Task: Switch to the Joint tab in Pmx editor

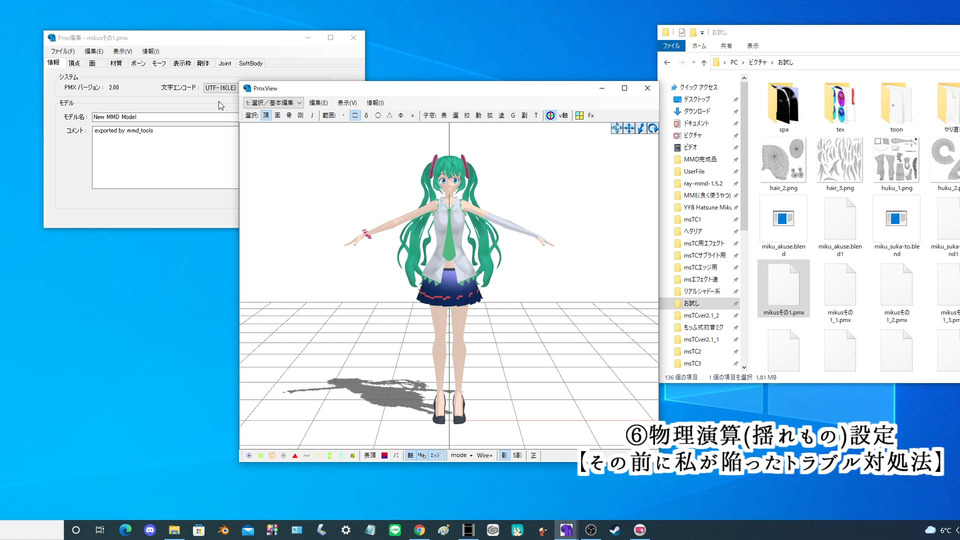Action: (x=225, y=63)
